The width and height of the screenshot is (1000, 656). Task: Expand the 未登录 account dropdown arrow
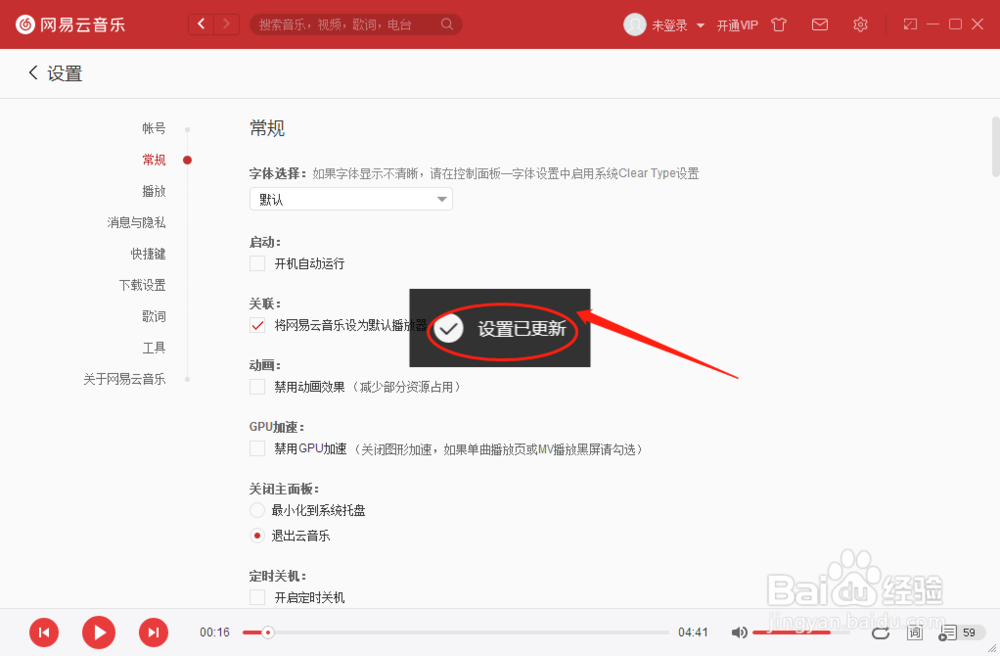[700, 26]
